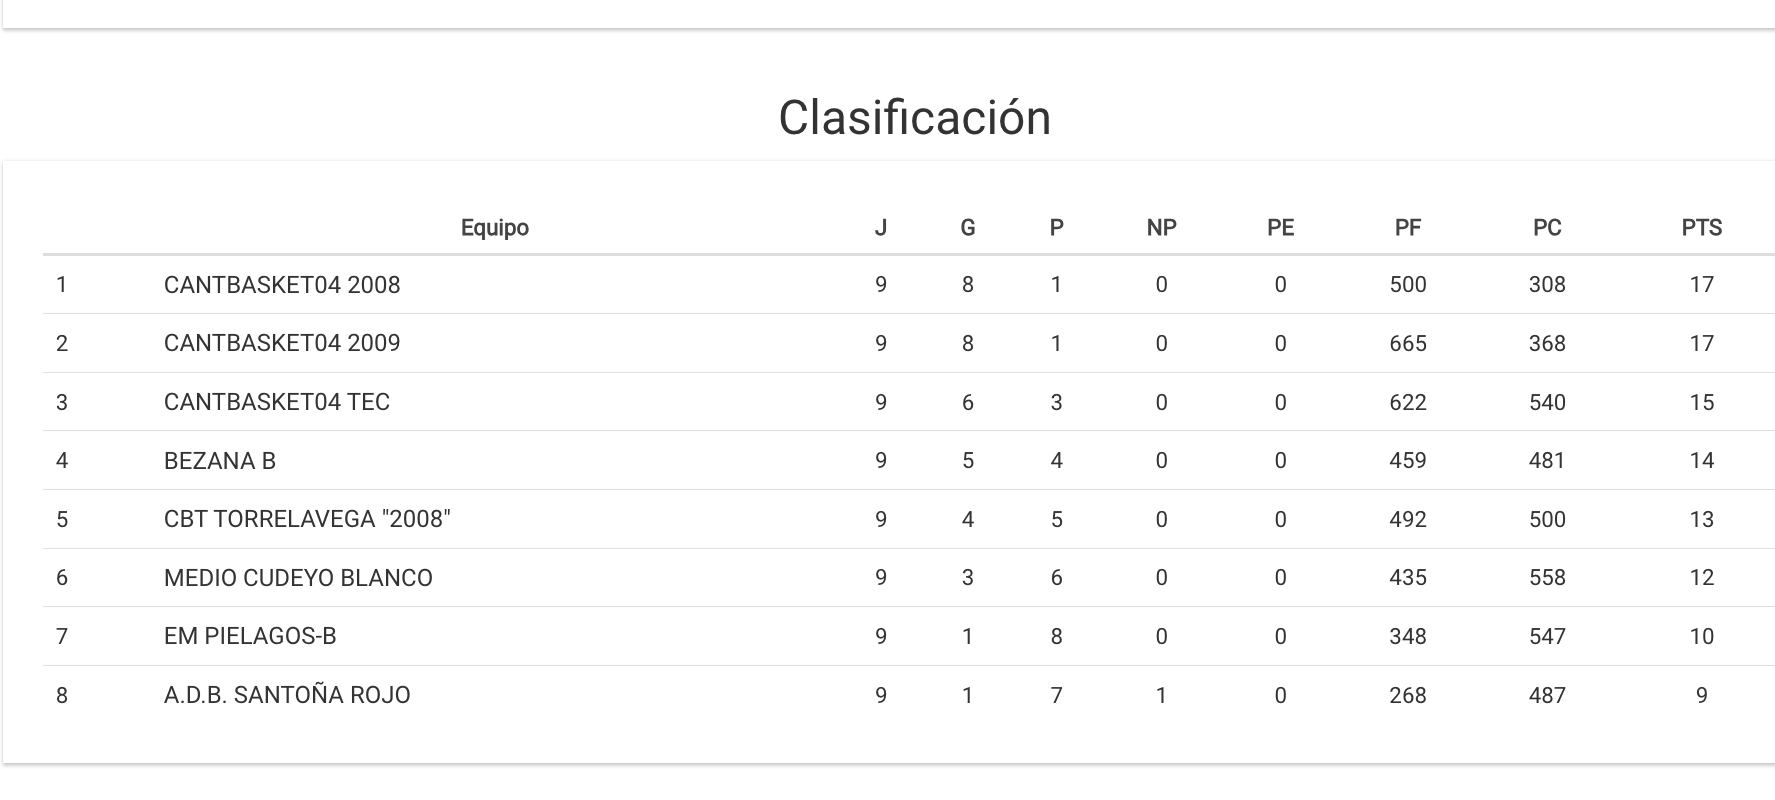Click the PC column header
The image size is (1775, 800).
(1546, 228)
